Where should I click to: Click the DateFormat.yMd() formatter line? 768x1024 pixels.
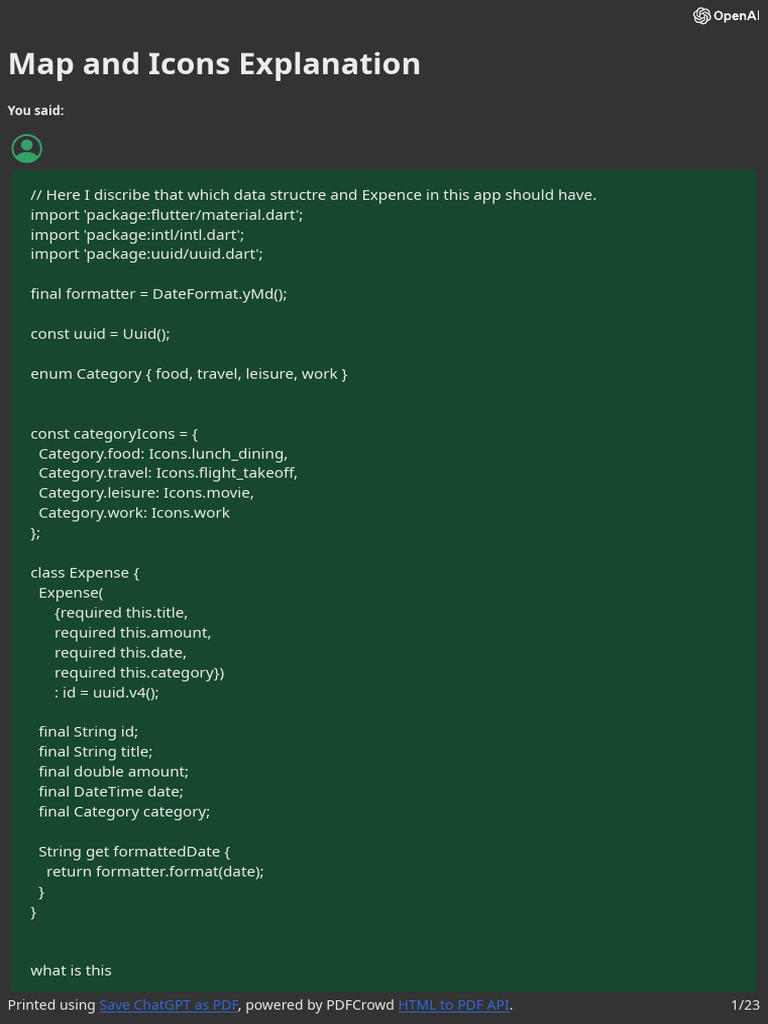(x=159, y=294)
